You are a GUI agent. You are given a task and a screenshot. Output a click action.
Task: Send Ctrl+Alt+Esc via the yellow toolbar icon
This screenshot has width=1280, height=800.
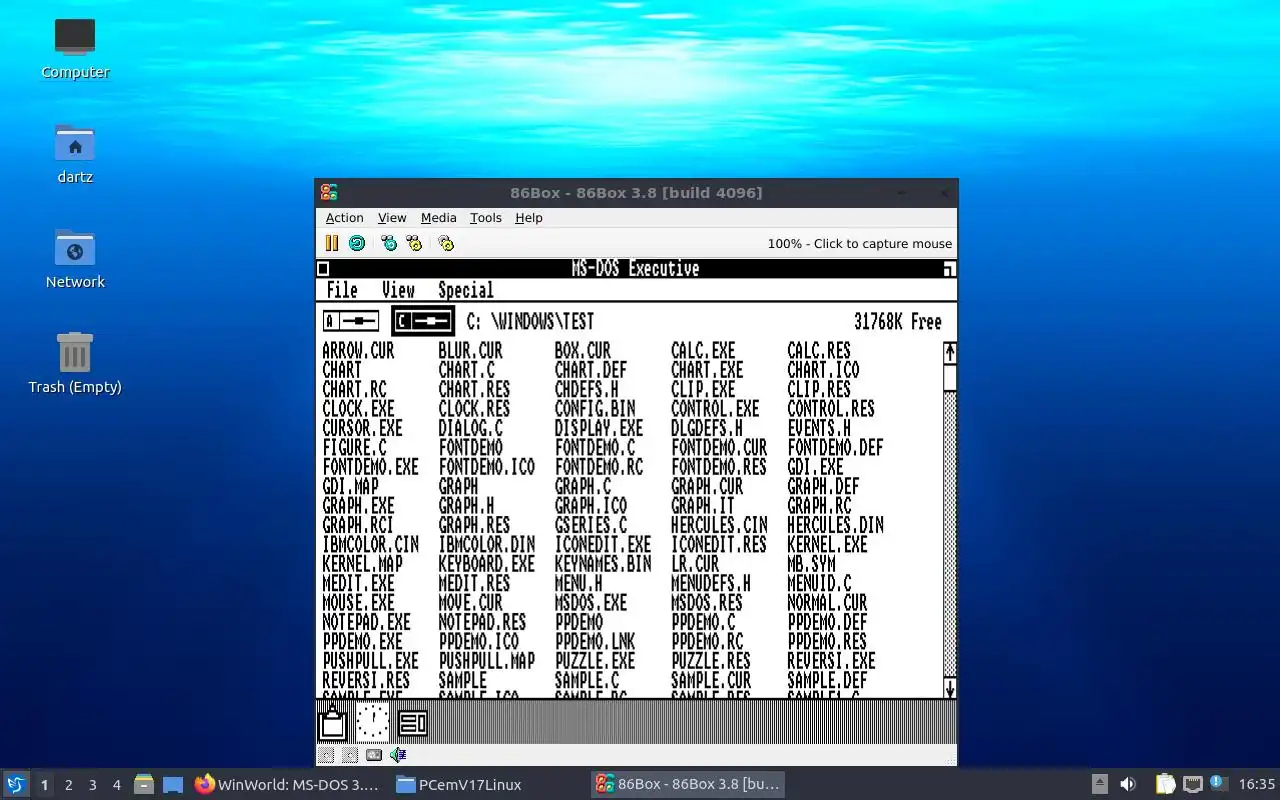click(x=414, y=243)
